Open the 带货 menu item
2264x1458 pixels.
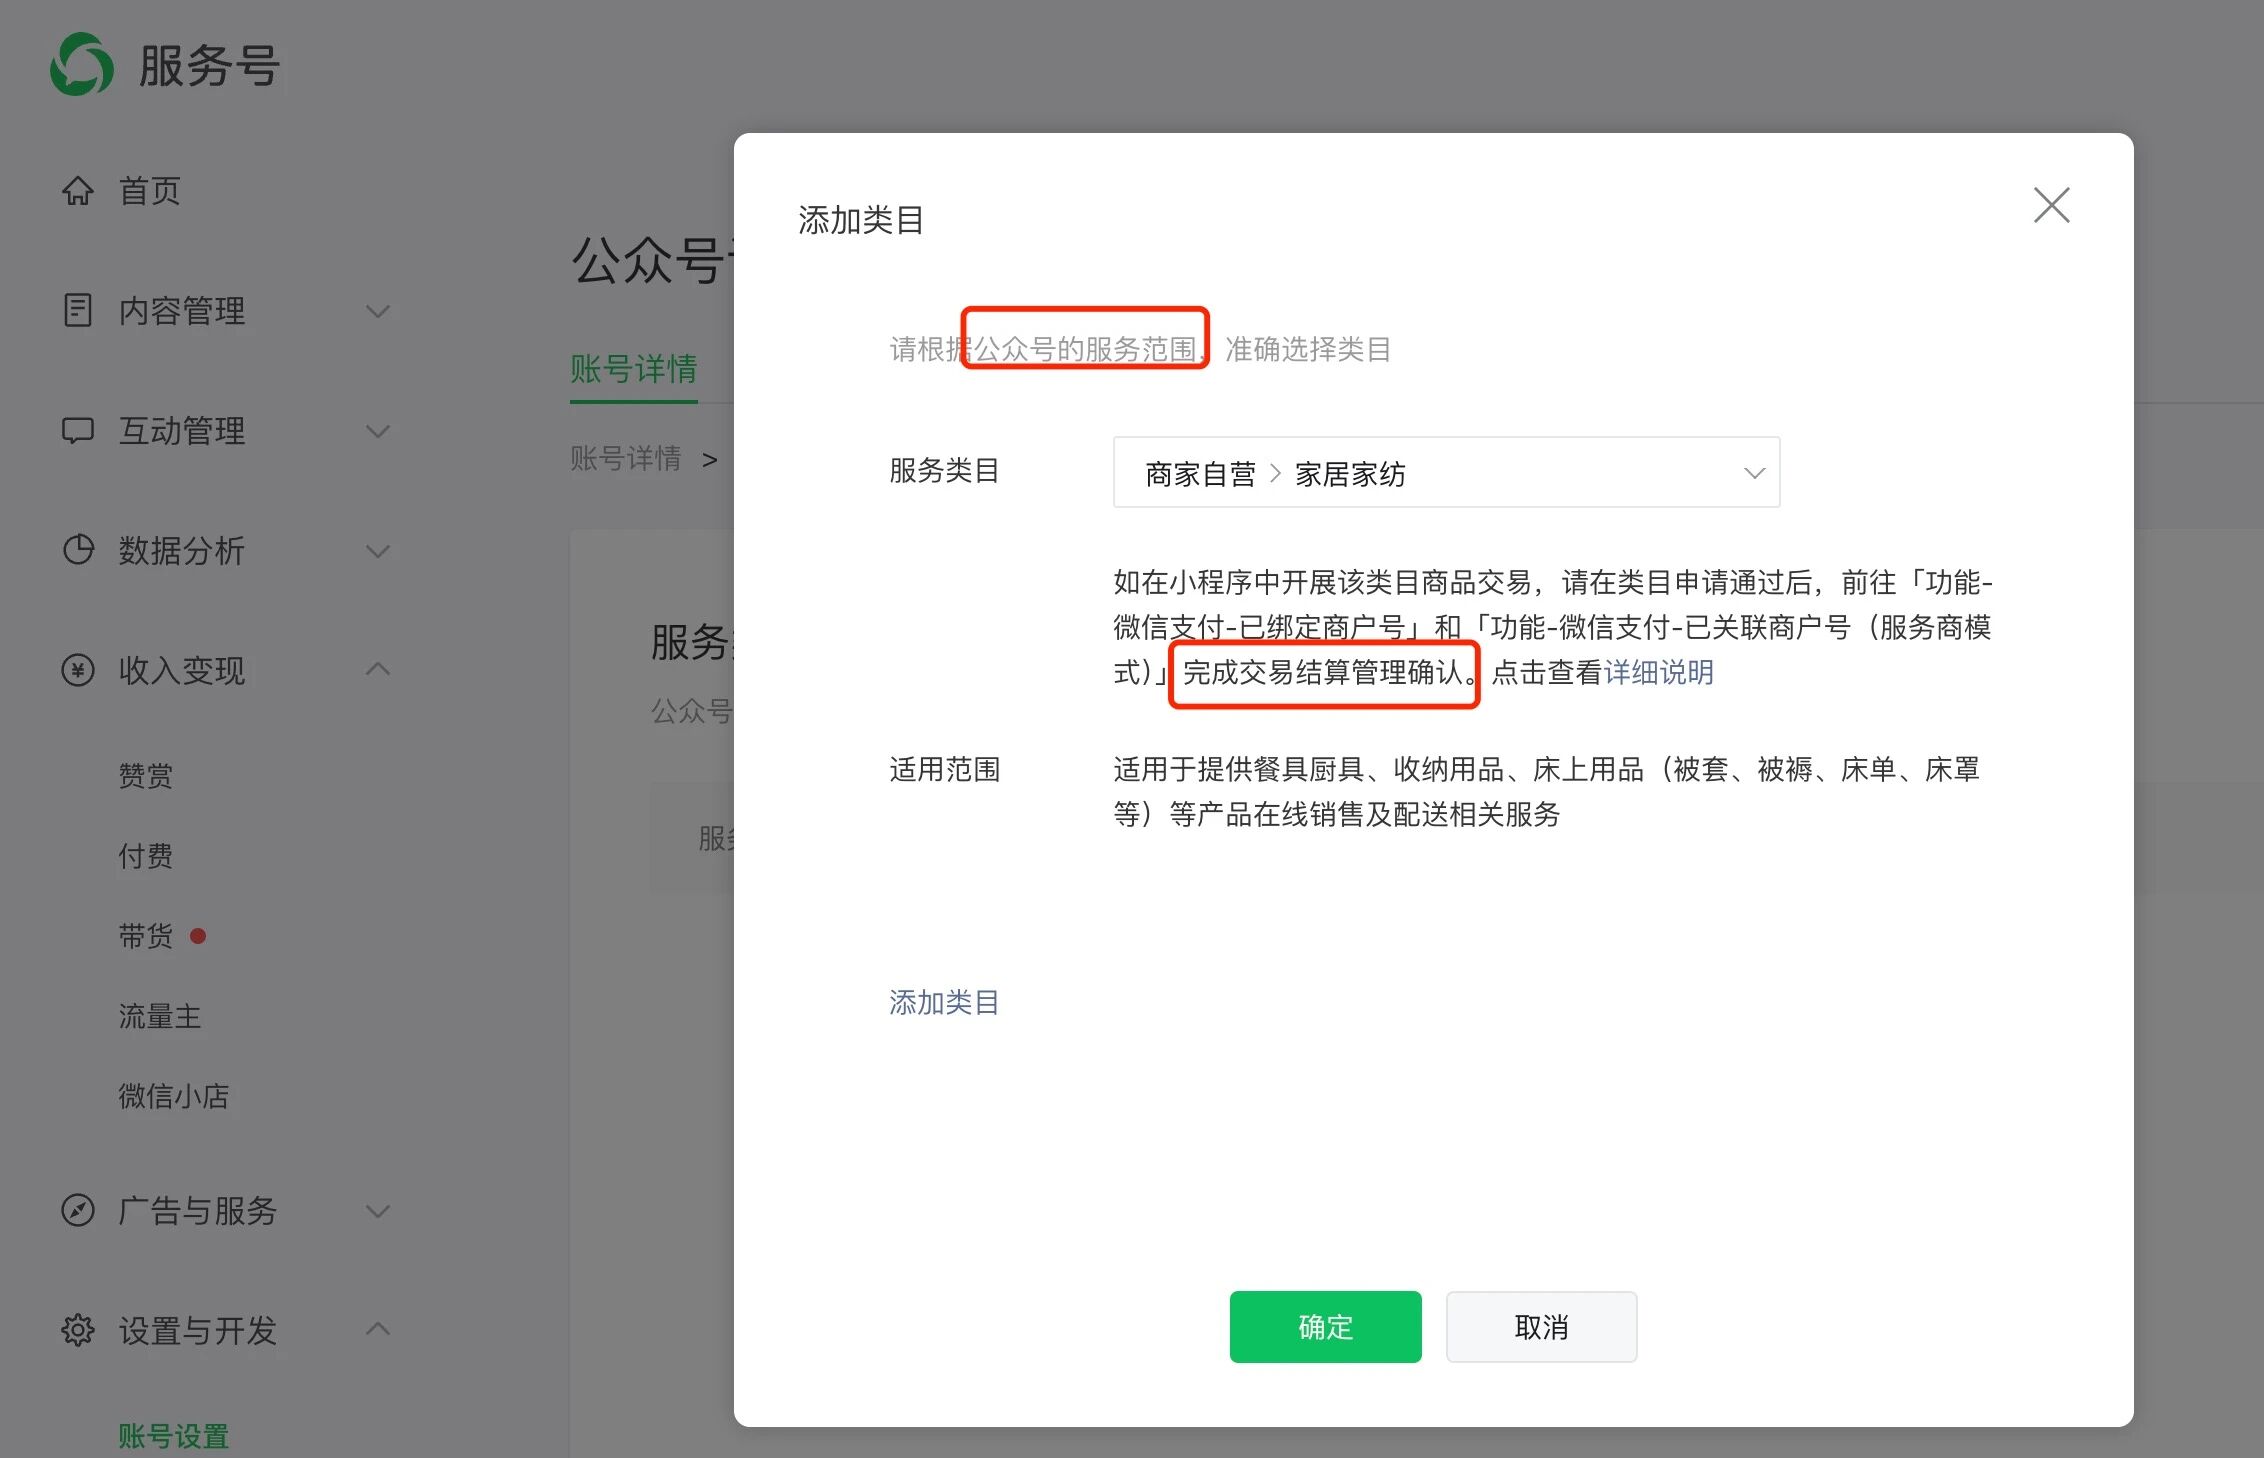tap(146, 936)
